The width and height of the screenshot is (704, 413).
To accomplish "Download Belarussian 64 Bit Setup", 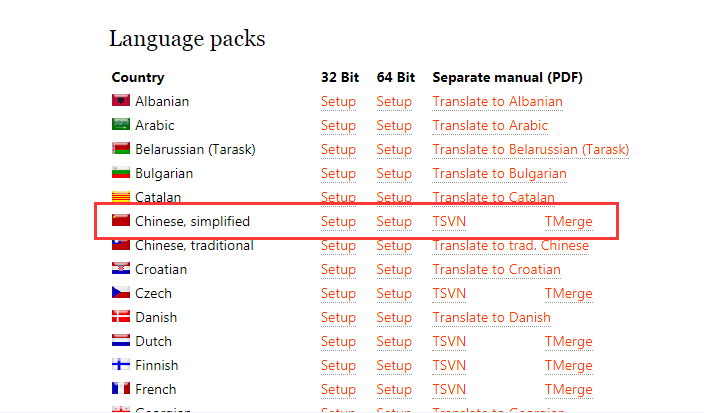I will (x=394, y=149).
